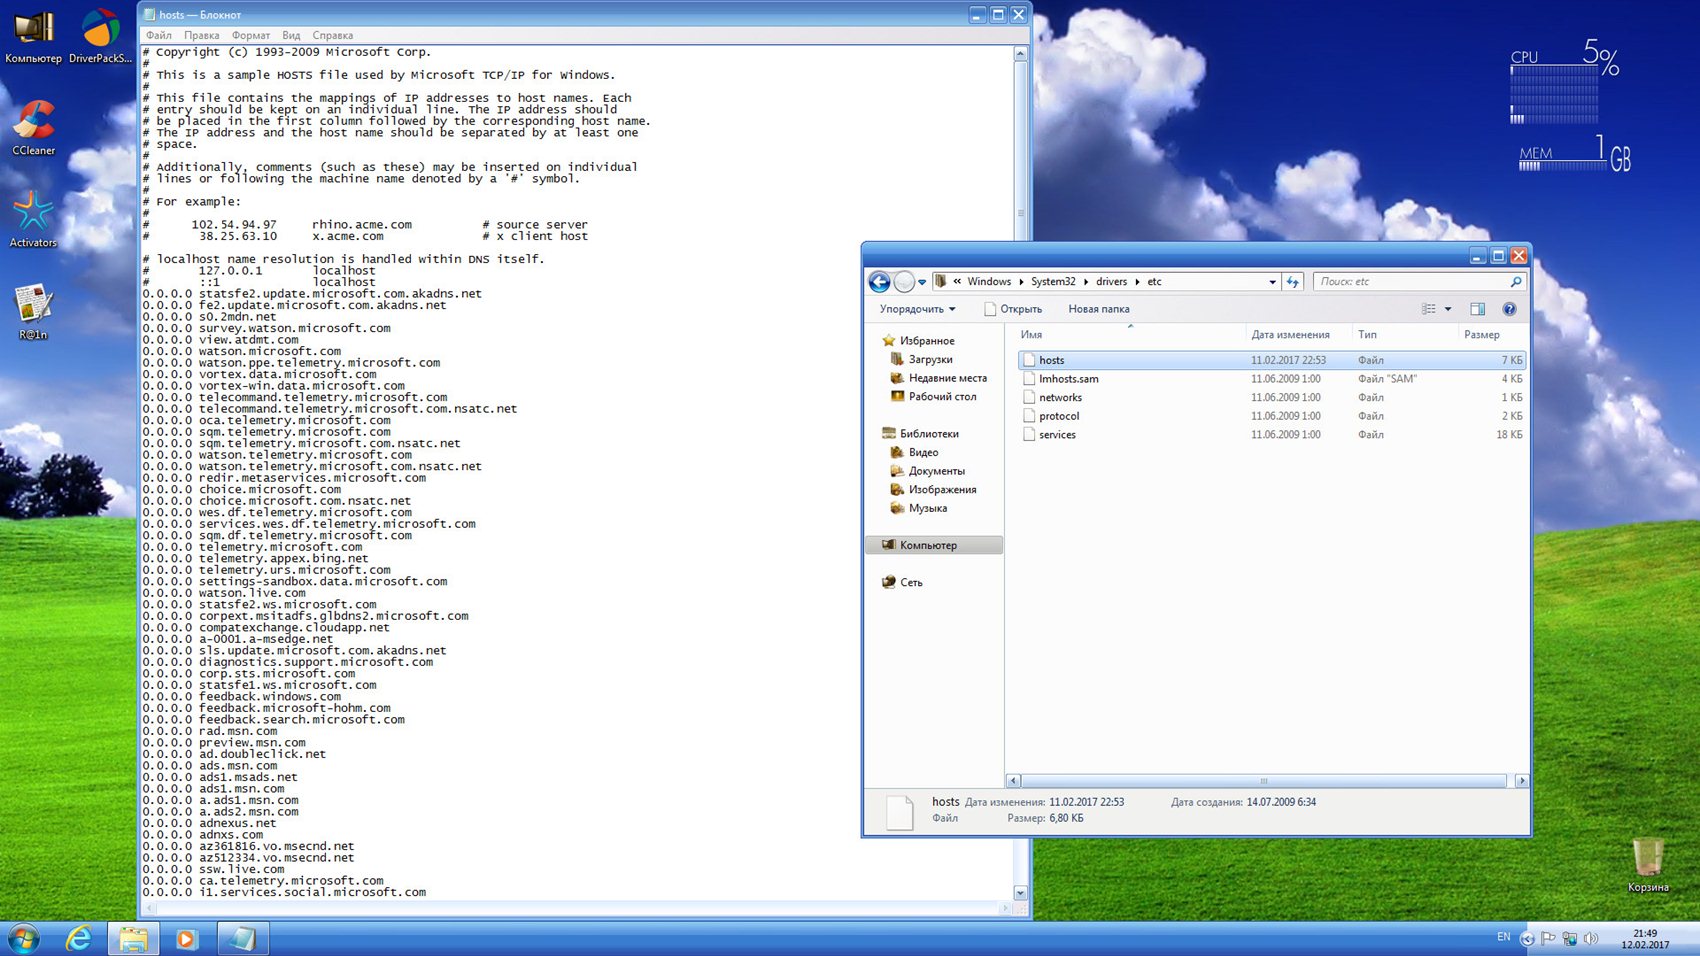Open Windows Media Player taskbar icon
This screenshot has height=956, width=1700.
coord(186,939)
